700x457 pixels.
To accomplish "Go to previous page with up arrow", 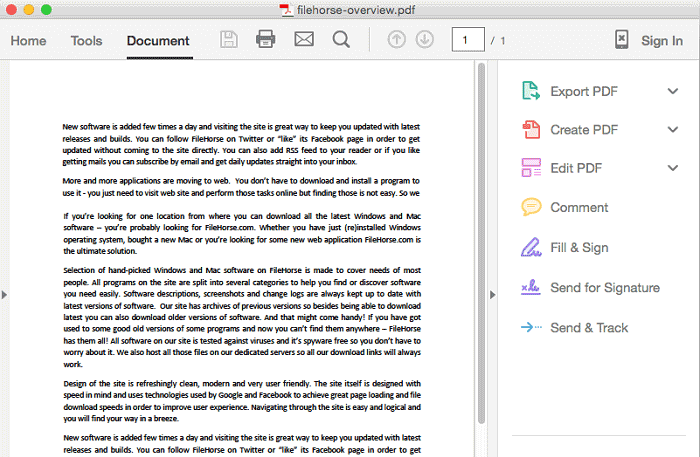I will click(x=397, y=40).
